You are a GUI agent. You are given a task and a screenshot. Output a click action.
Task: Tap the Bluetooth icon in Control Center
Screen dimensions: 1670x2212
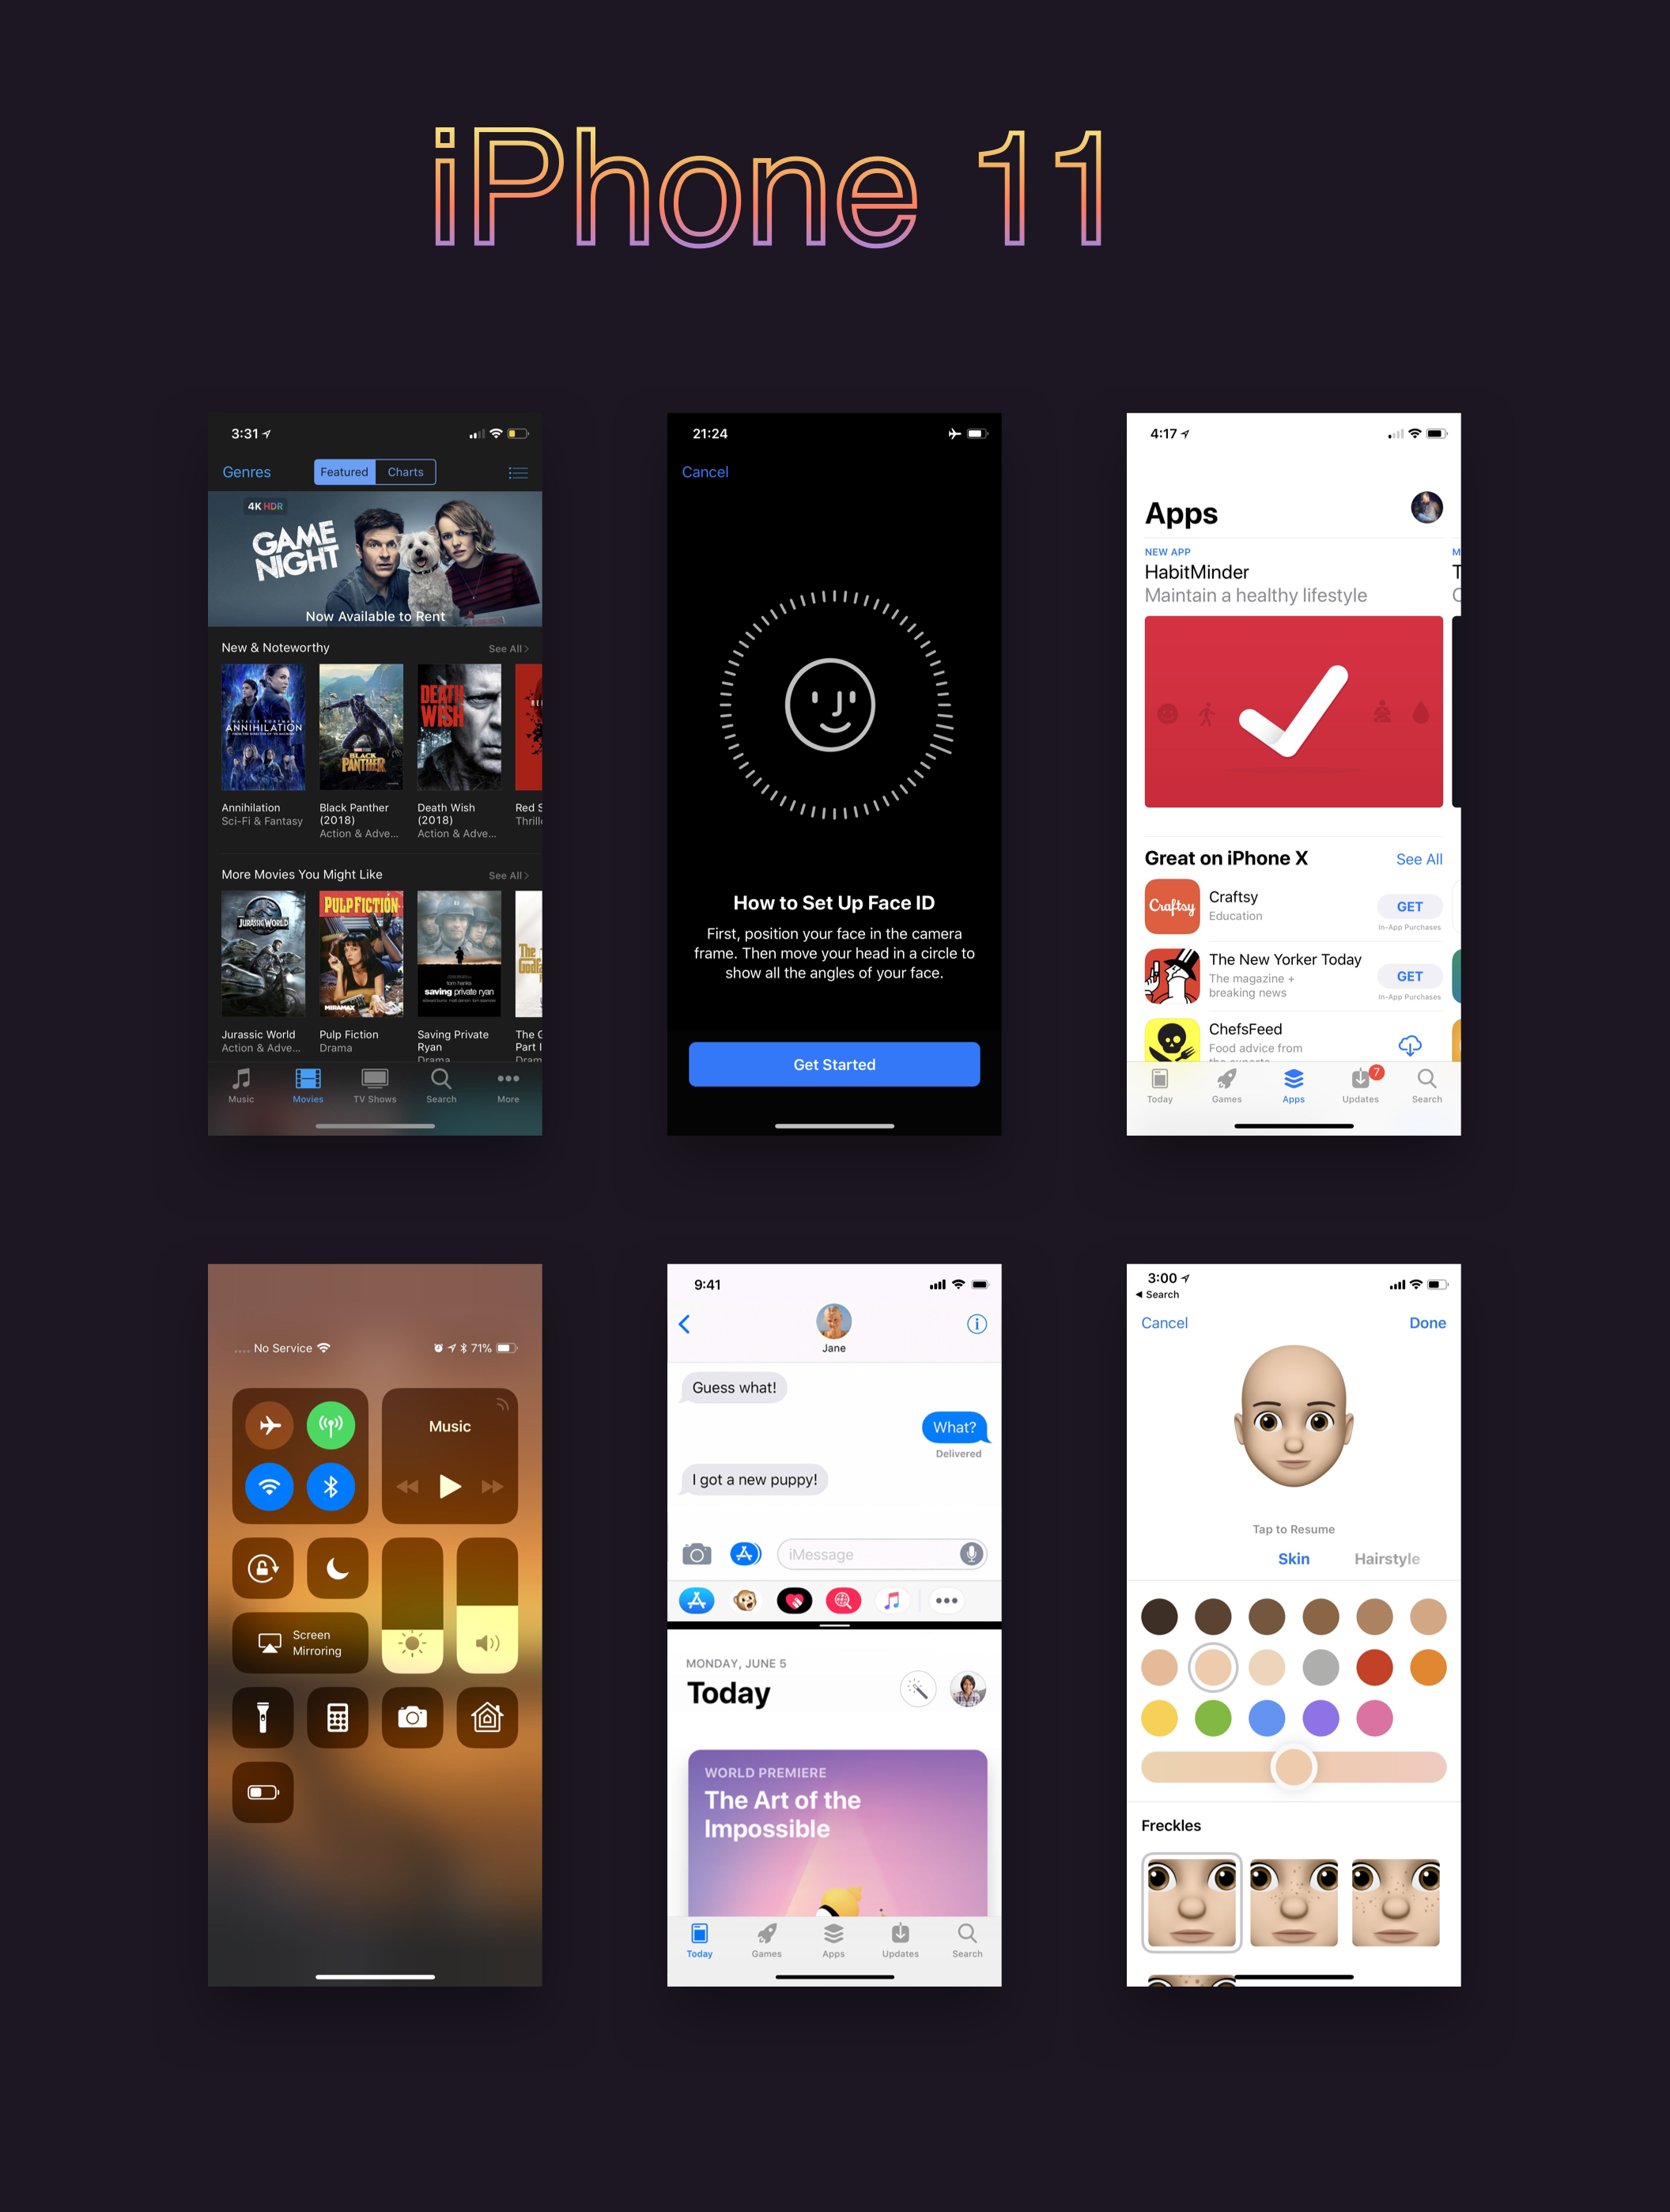[x=331, y=1488]
